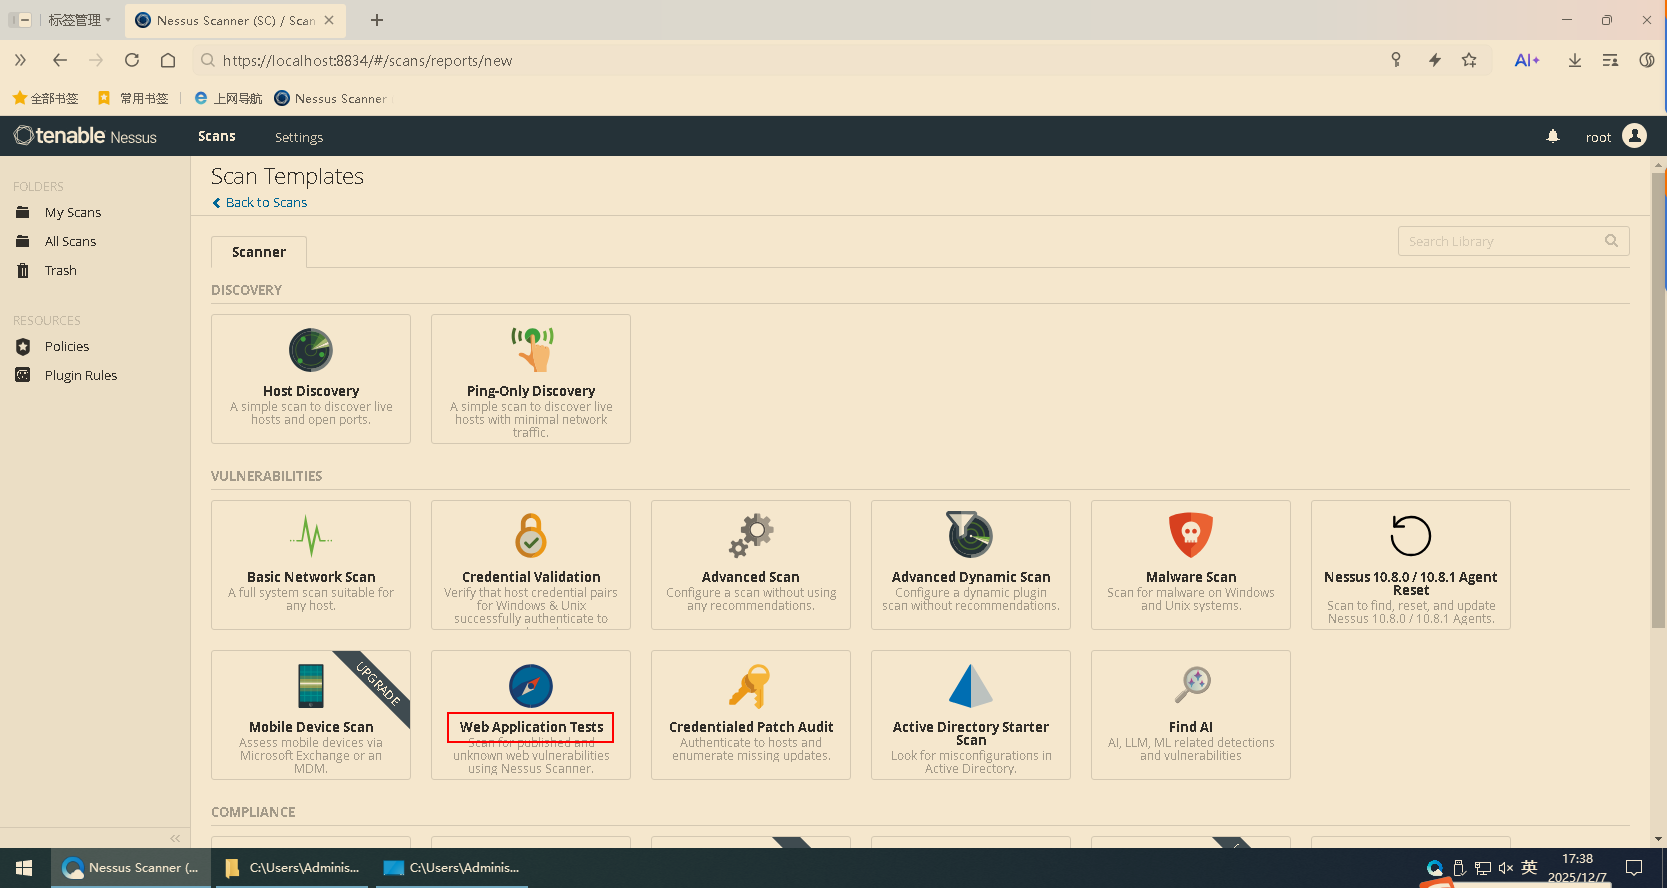Open the Windows Start menu
This screenshot has height=888, width=1667.
(x=25, y=868)
